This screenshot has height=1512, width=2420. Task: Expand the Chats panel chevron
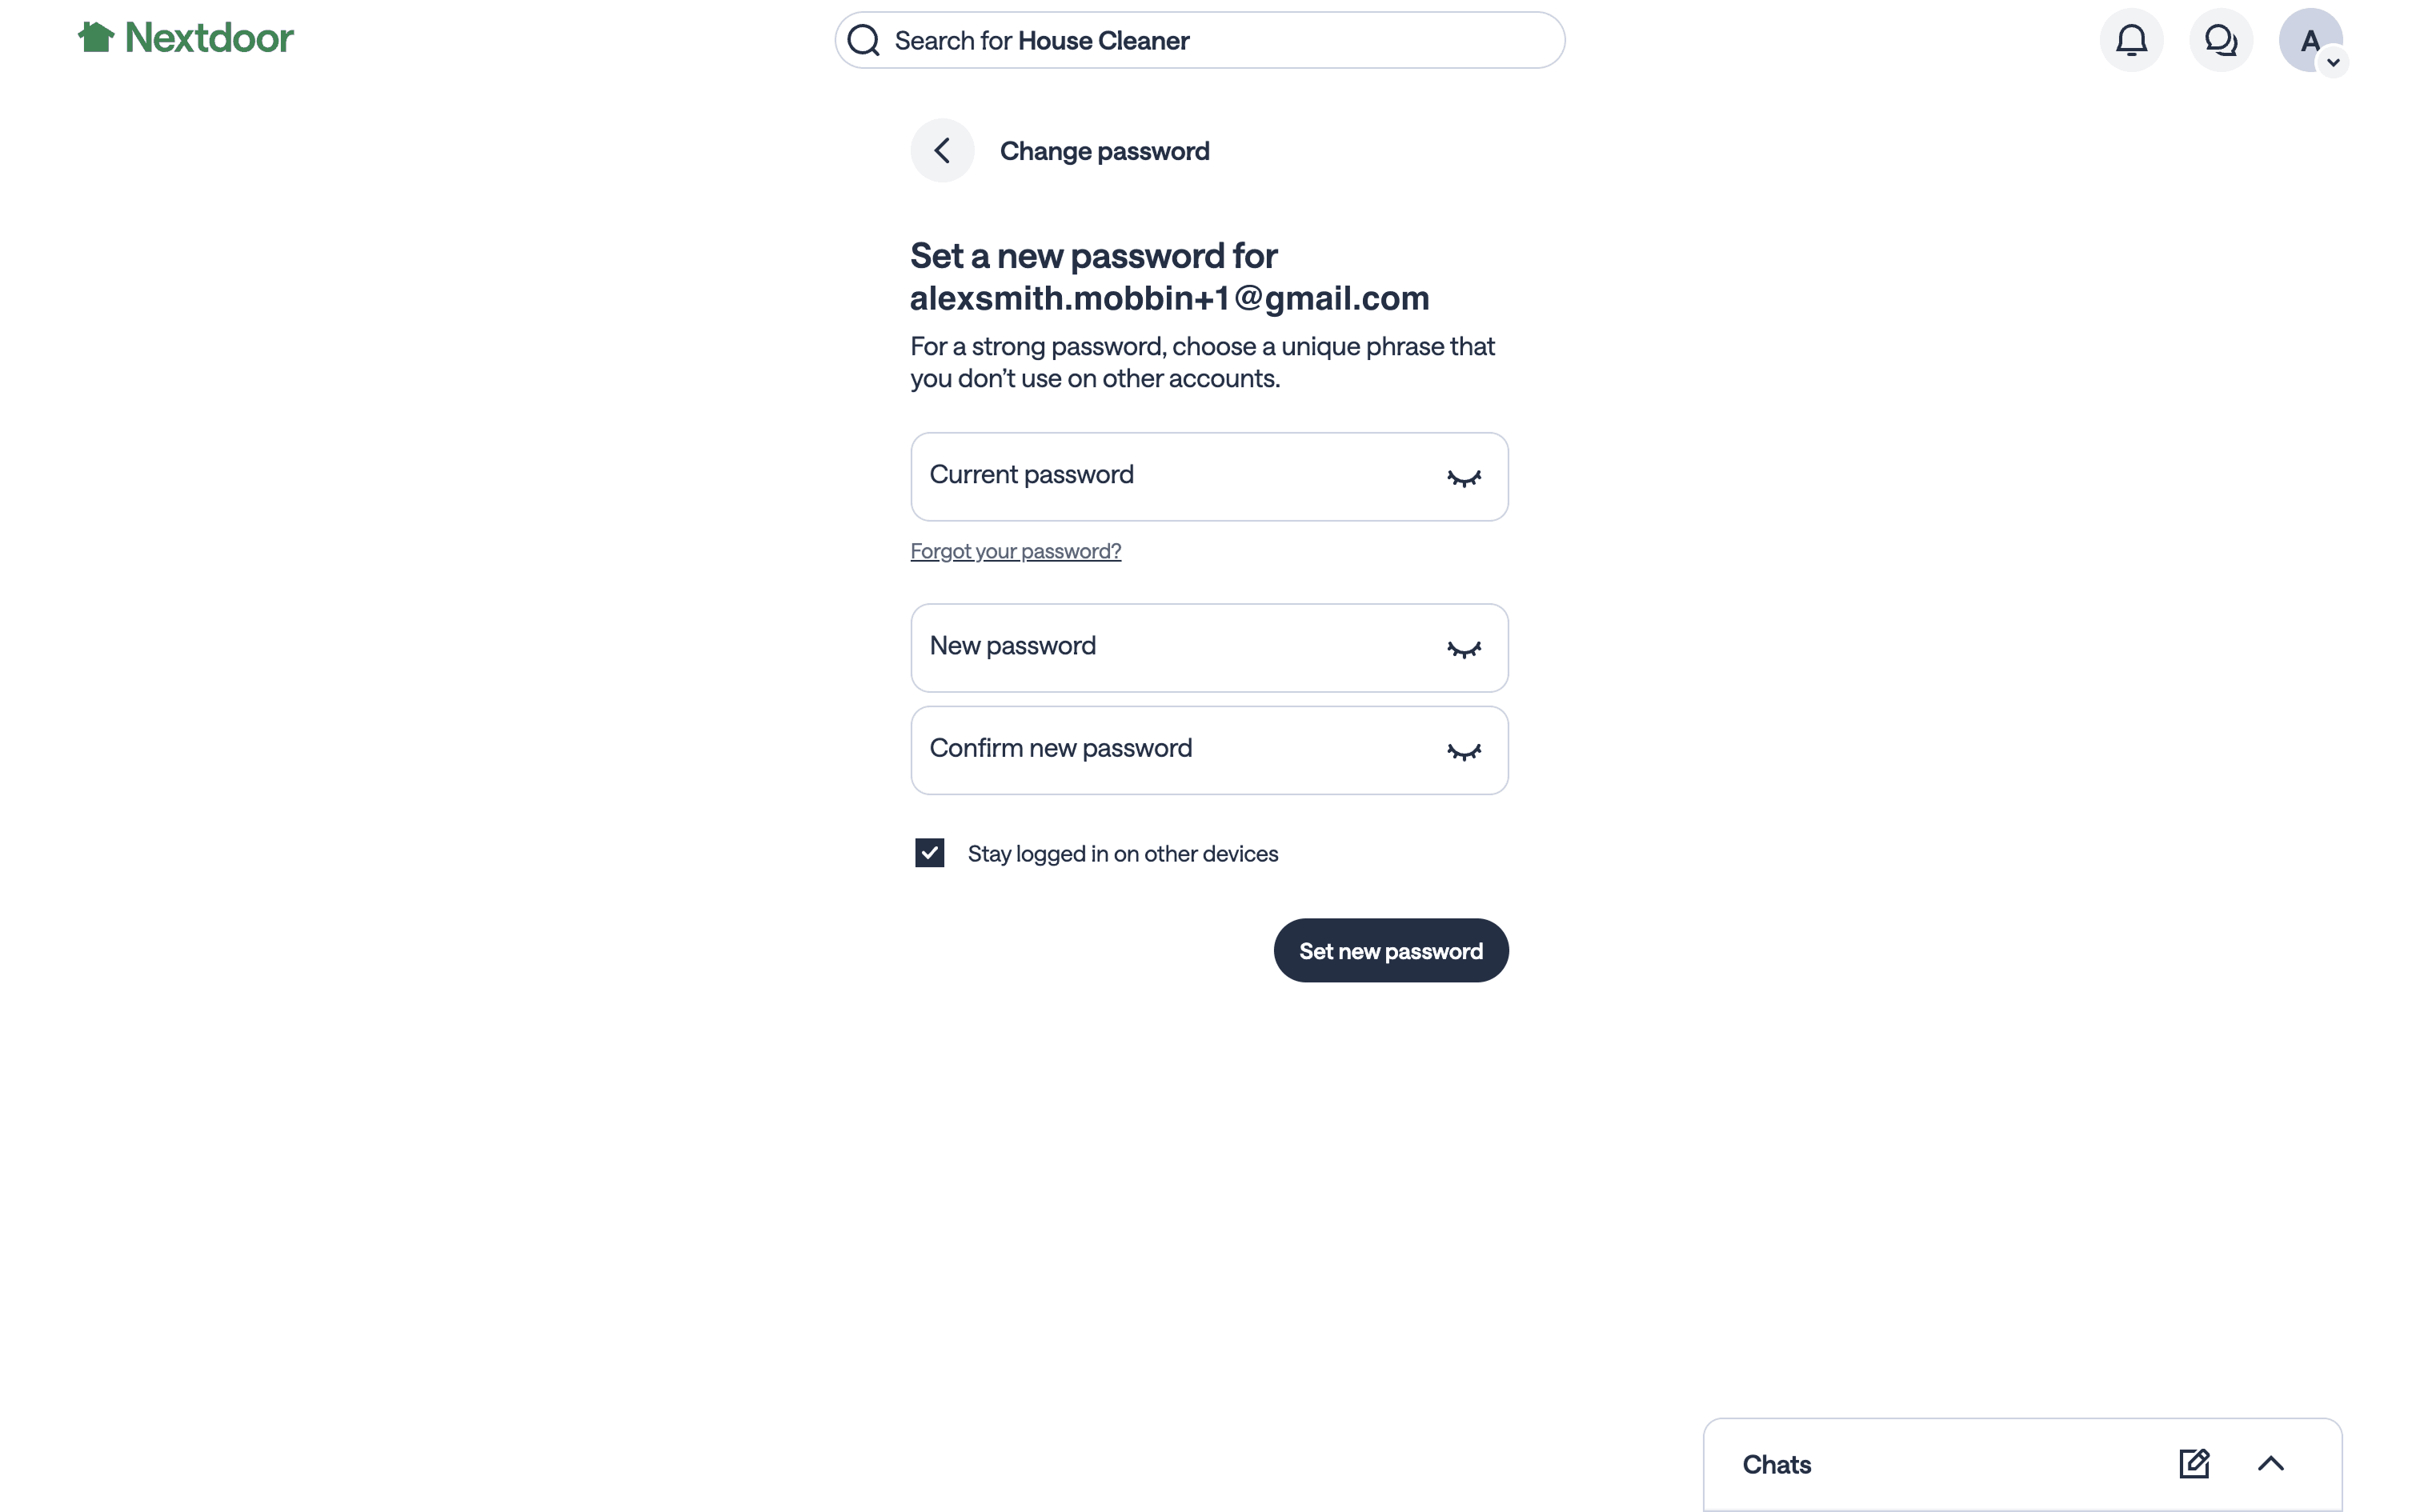tap(2270, 1464)
